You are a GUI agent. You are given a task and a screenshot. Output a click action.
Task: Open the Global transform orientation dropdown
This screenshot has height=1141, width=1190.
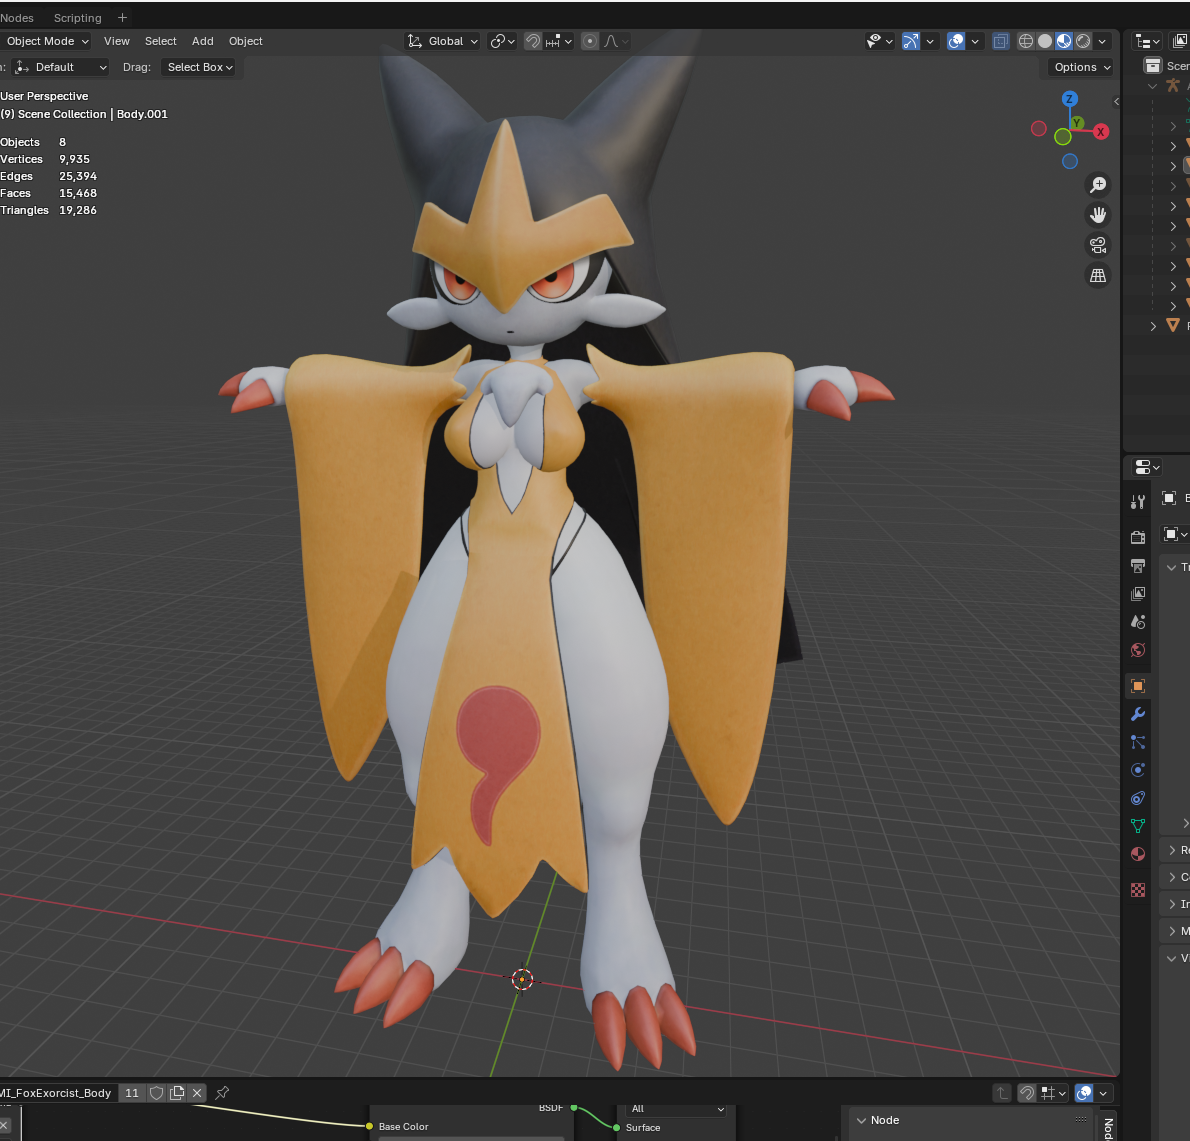[x=443, y=41]
